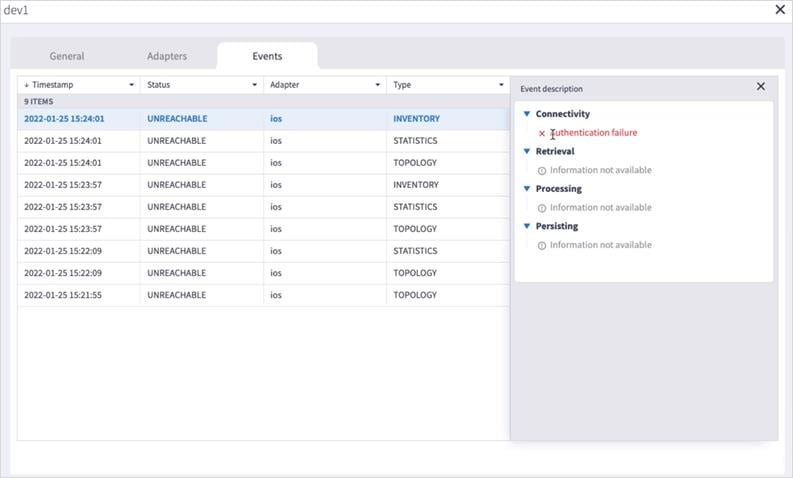Image resolution: width=793 pixels, height=478 pixels.
Task: Sort by Status column header
Action: click(x=158, y=85)
